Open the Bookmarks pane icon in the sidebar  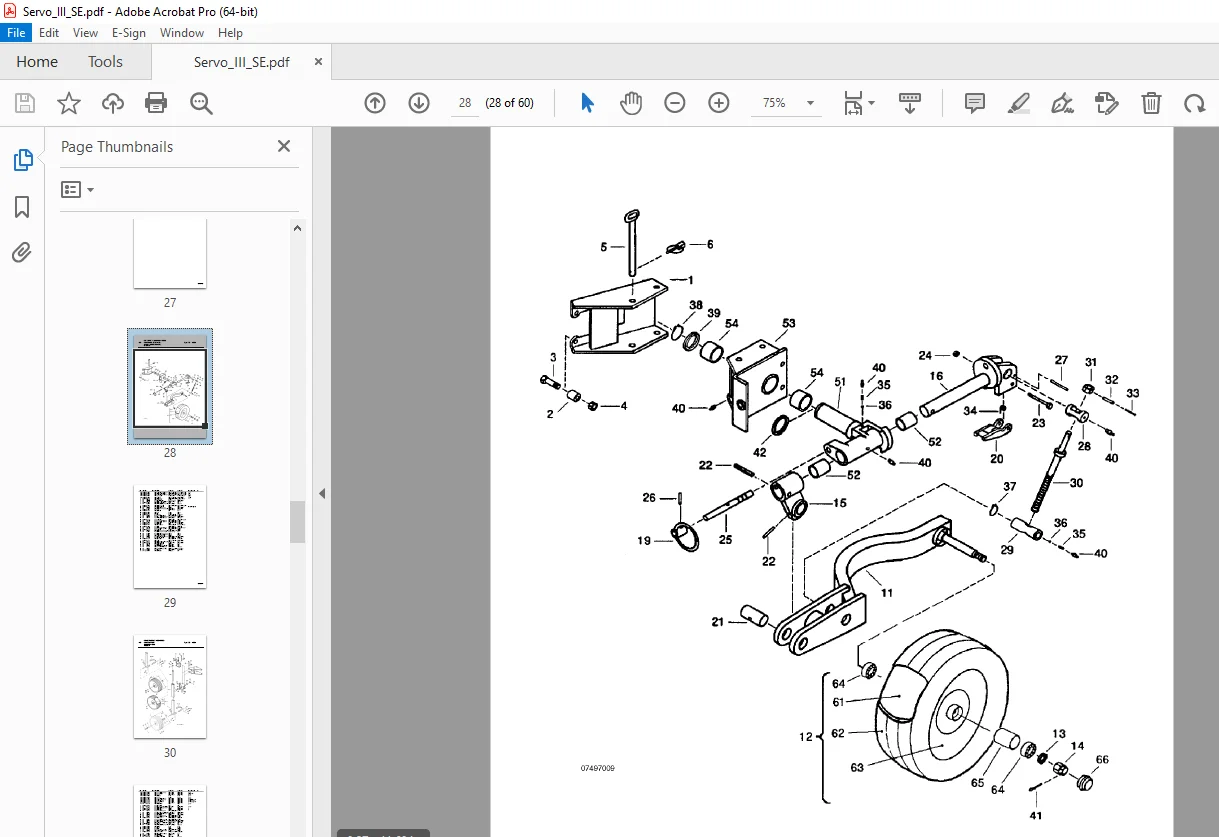click(22, 207)
